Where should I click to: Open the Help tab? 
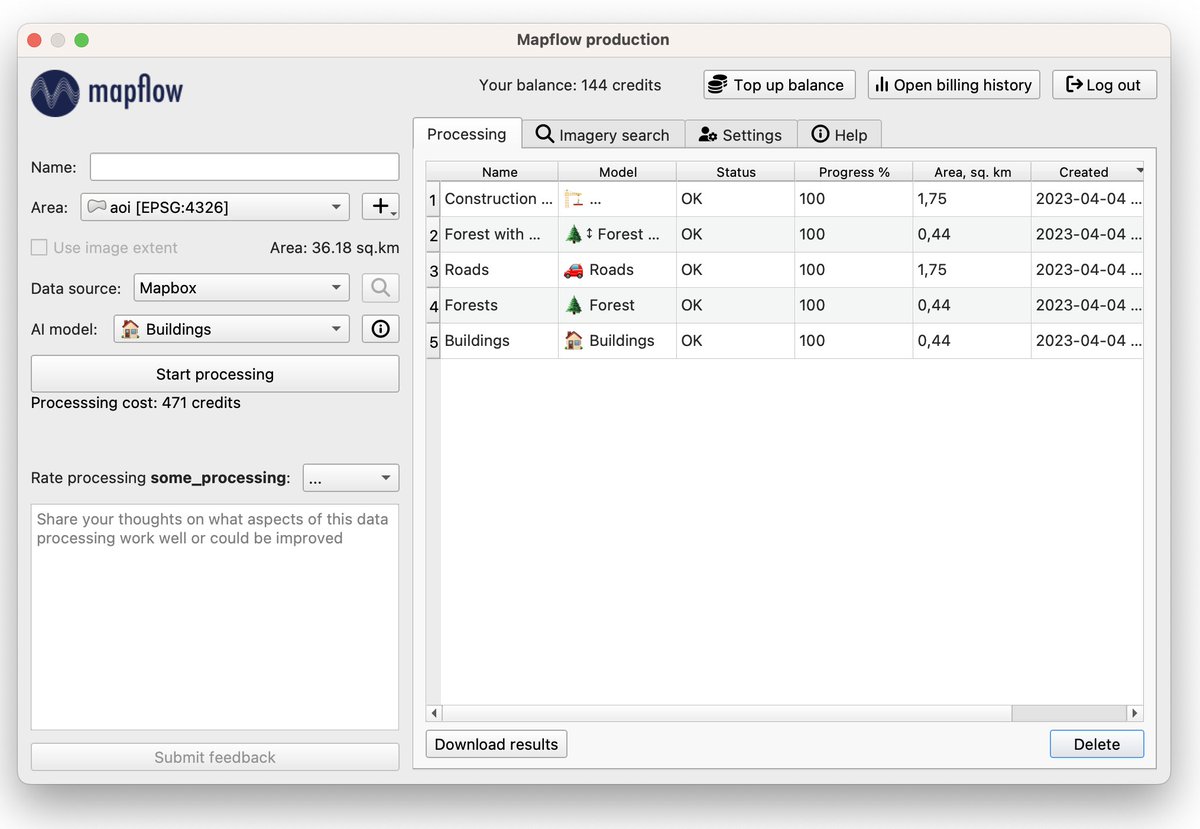click(x=839, y=135)
